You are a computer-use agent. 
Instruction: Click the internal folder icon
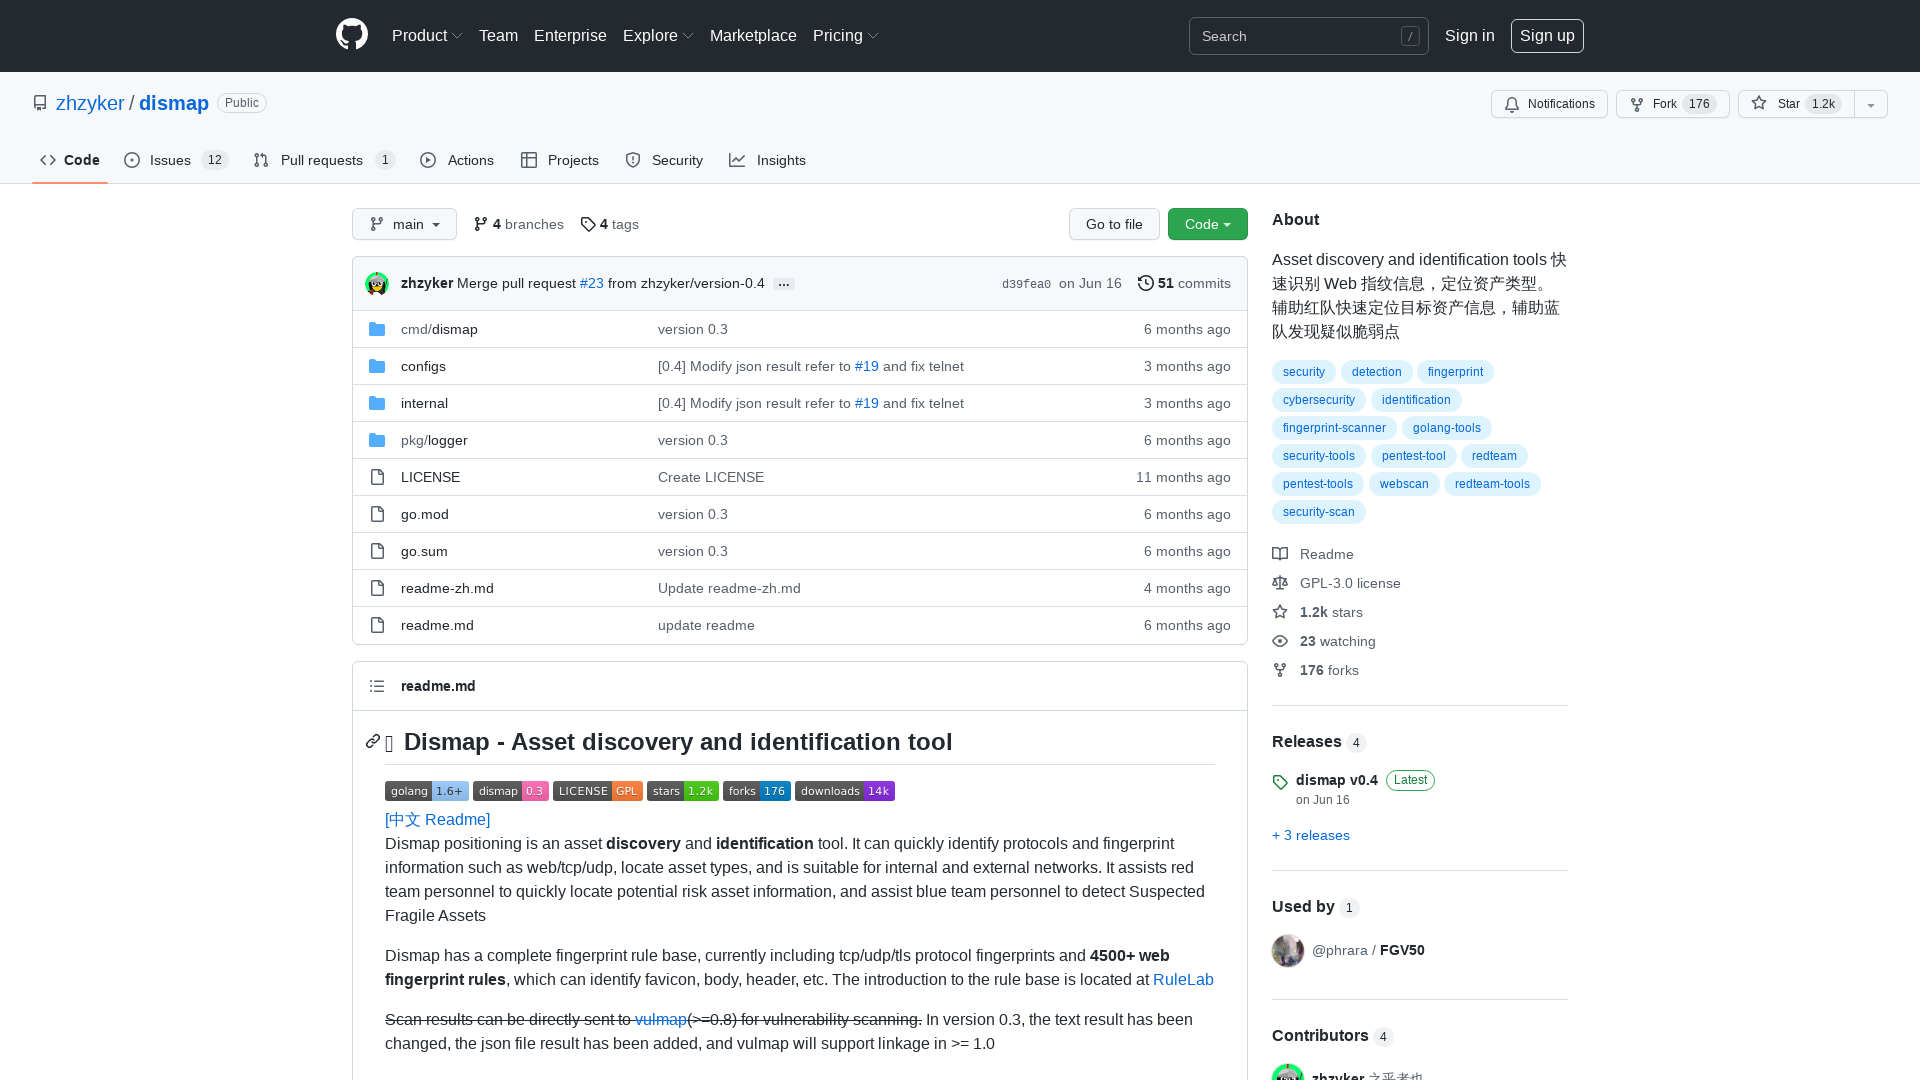[x=377, y=403]
